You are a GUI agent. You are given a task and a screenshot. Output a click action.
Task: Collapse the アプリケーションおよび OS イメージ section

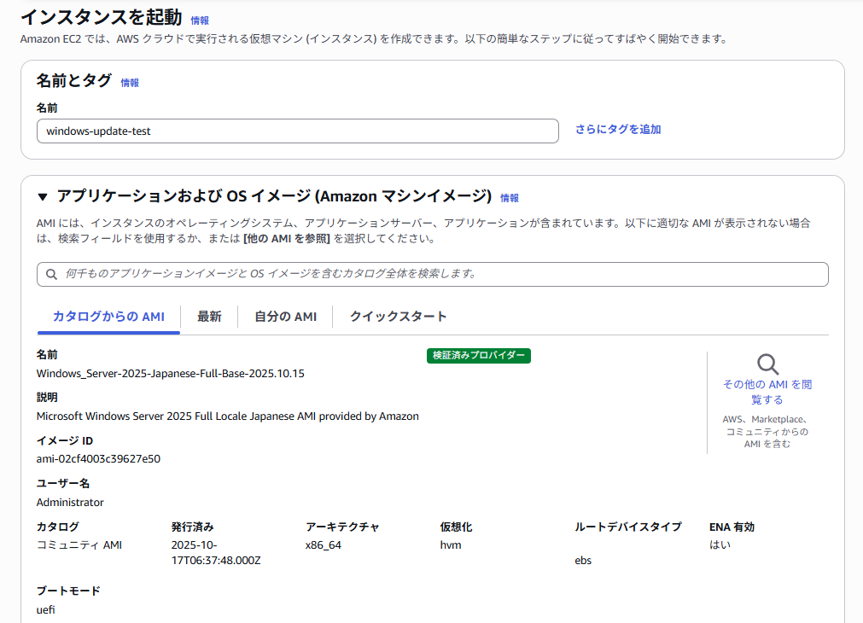(x=42, y=197)
